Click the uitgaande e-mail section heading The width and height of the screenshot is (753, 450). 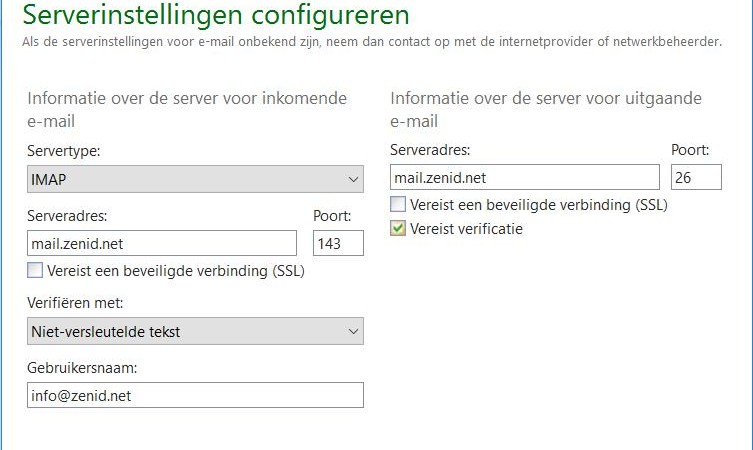point(546,109)
